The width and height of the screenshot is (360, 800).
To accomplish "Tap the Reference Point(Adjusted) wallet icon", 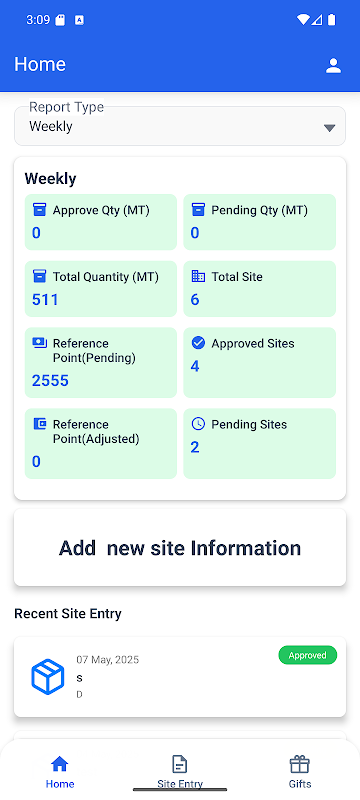I will click(39, 424).
